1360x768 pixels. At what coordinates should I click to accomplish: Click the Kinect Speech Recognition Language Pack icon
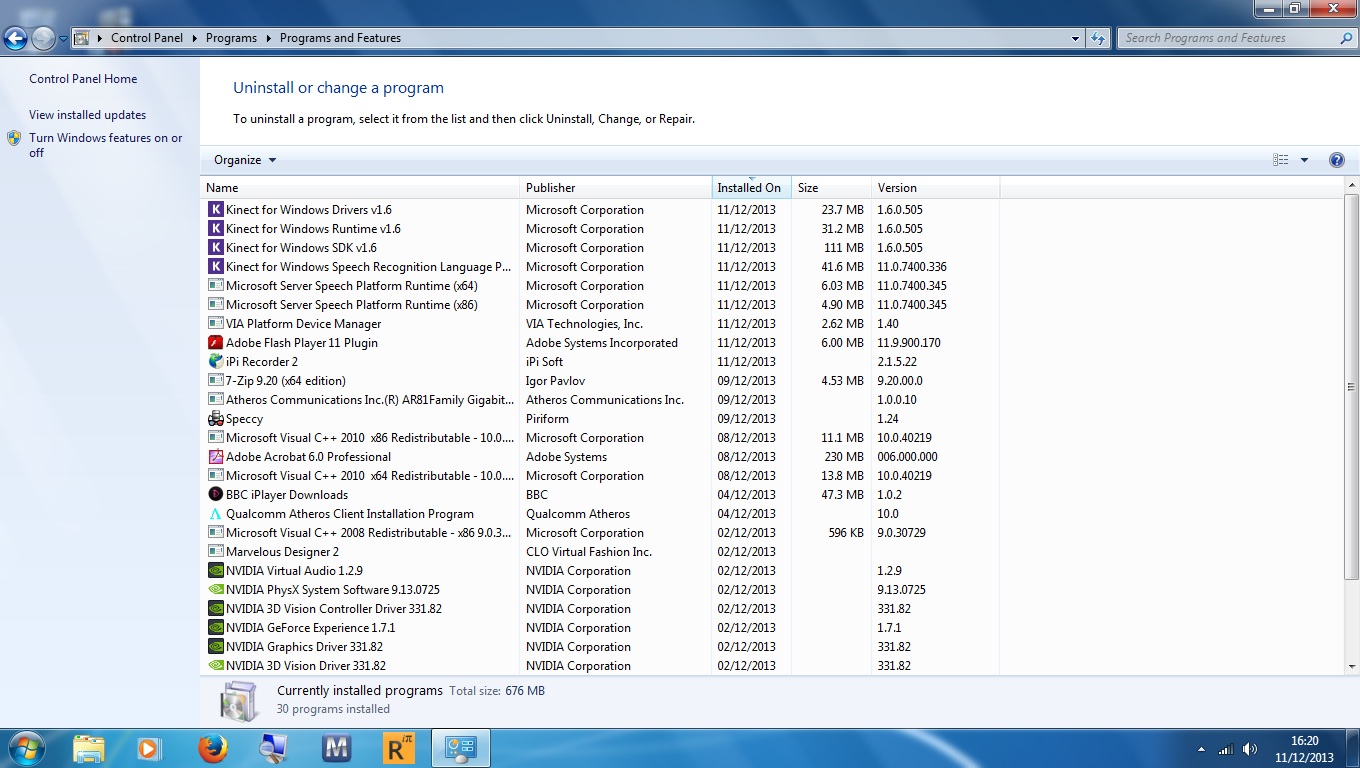point(216,267)
